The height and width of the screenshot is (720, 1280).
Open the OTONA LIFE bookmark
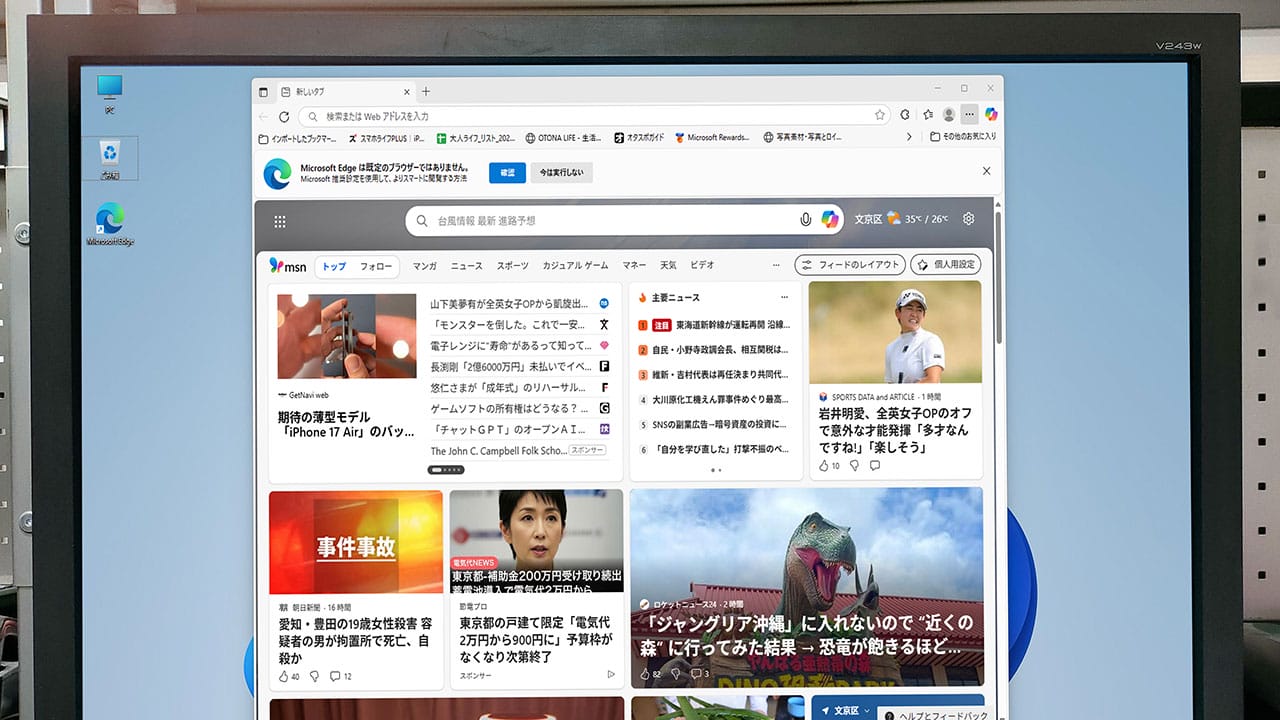click(565, 138)
